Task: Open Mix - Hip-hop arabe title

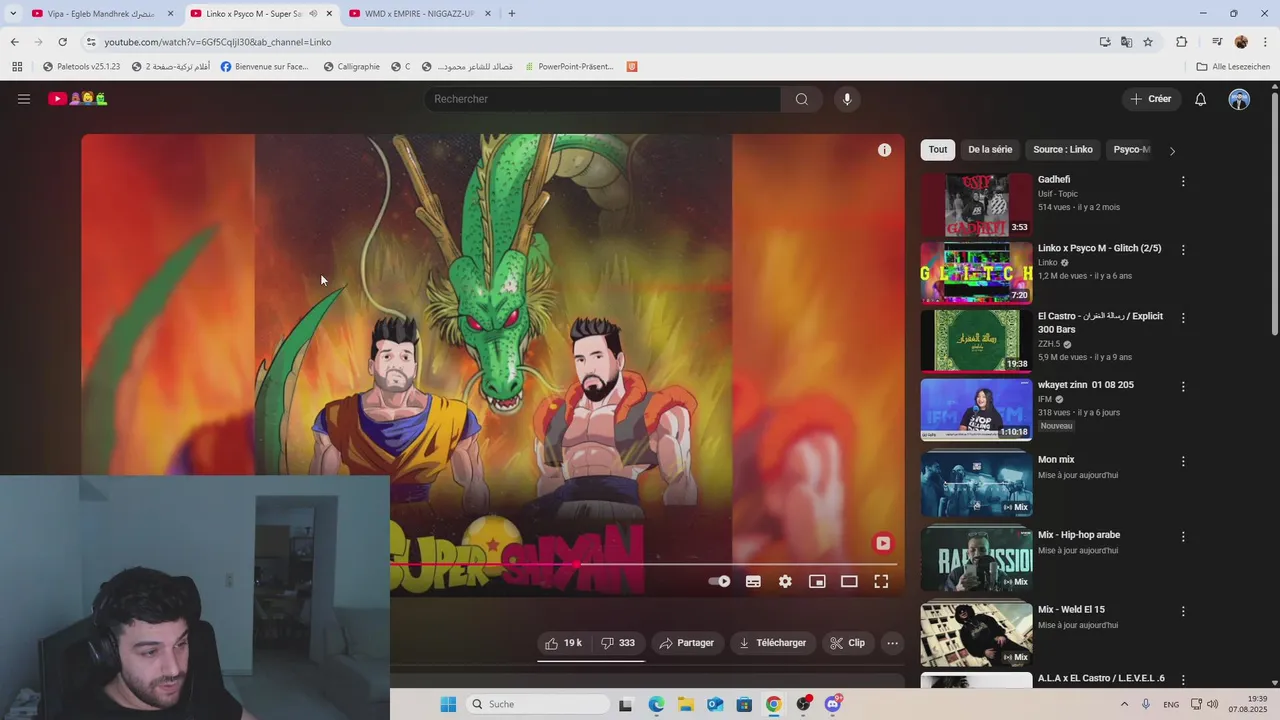Action: 1079,535
